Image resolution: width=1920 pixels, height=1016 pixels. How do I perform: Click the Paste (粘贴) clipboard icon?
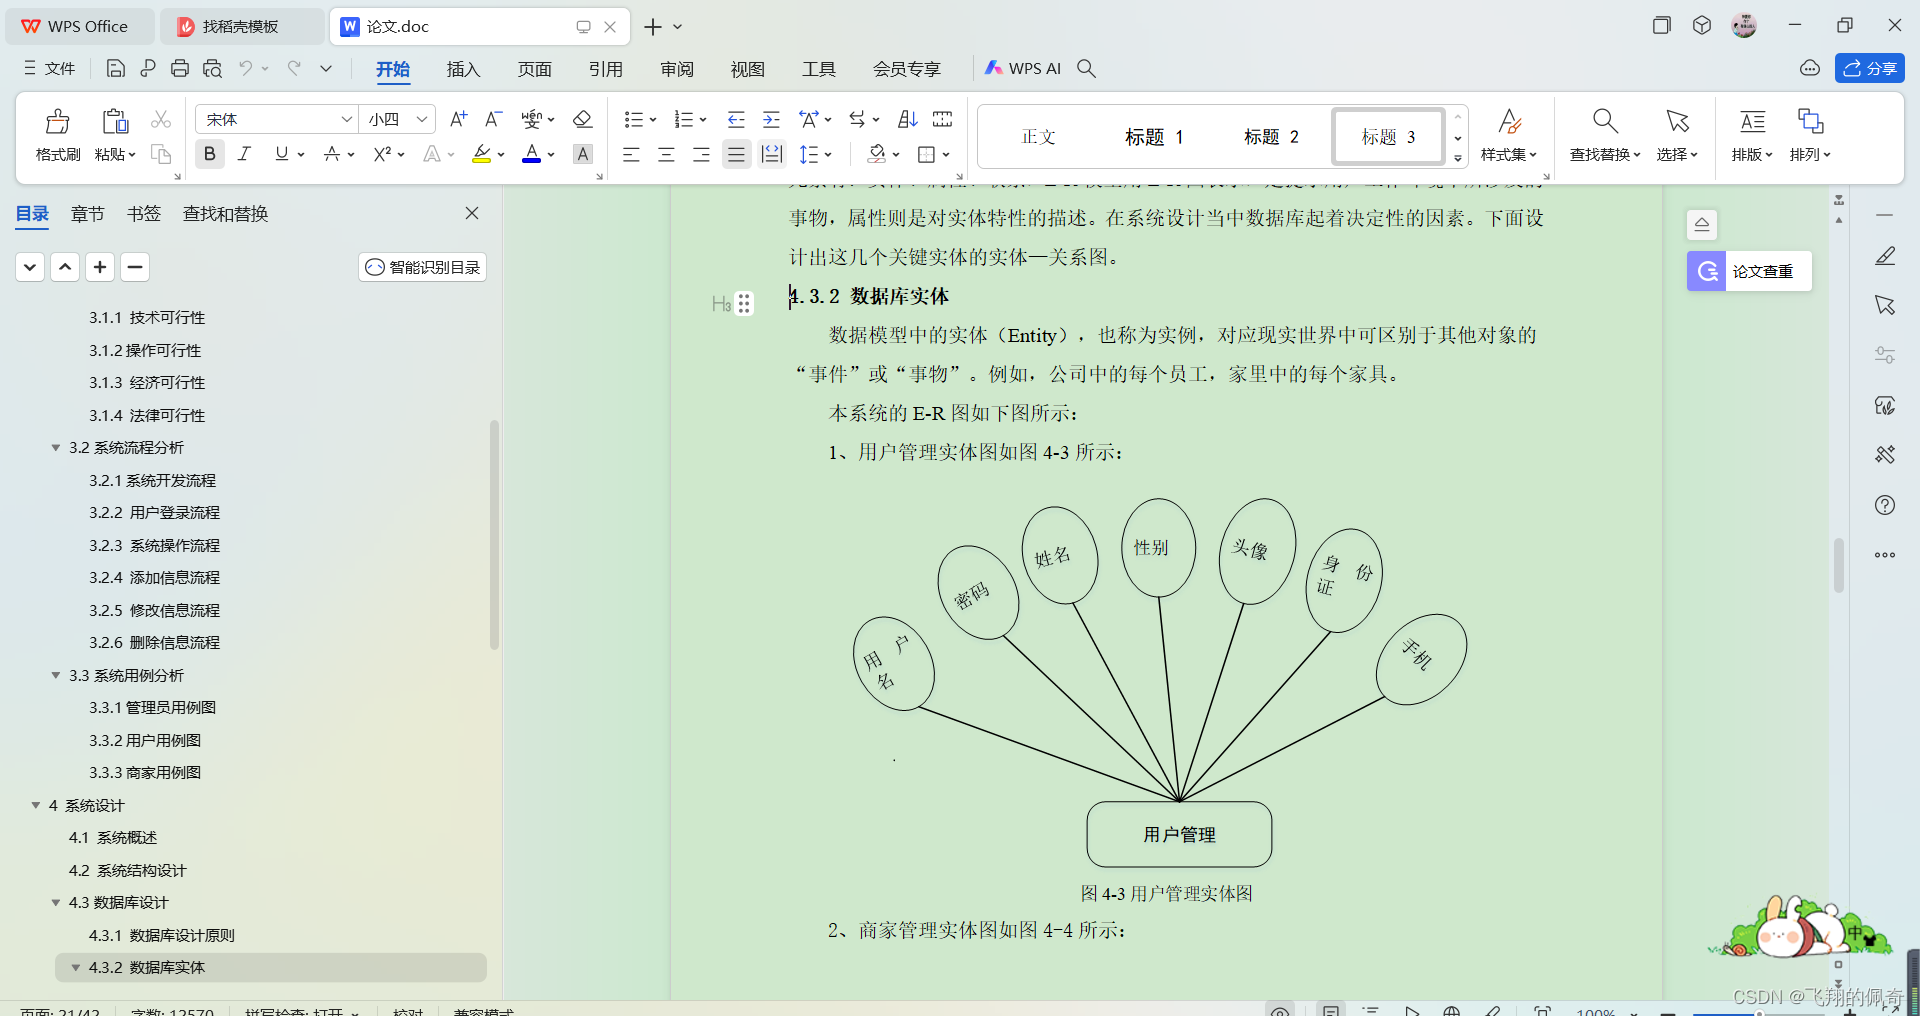point(115,122)
